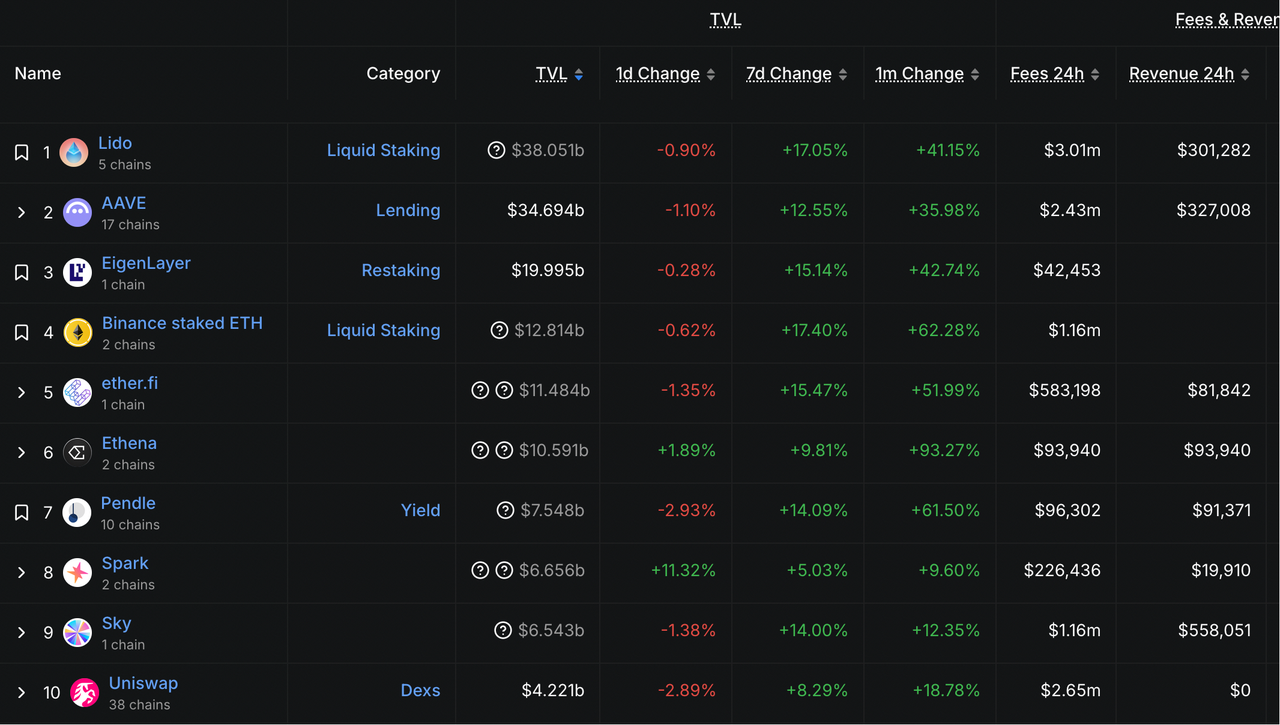Screen dimensions: 1280x725
Task: Click the question-mark icon beside Pendle TVL
Action: tap(505, 510)
